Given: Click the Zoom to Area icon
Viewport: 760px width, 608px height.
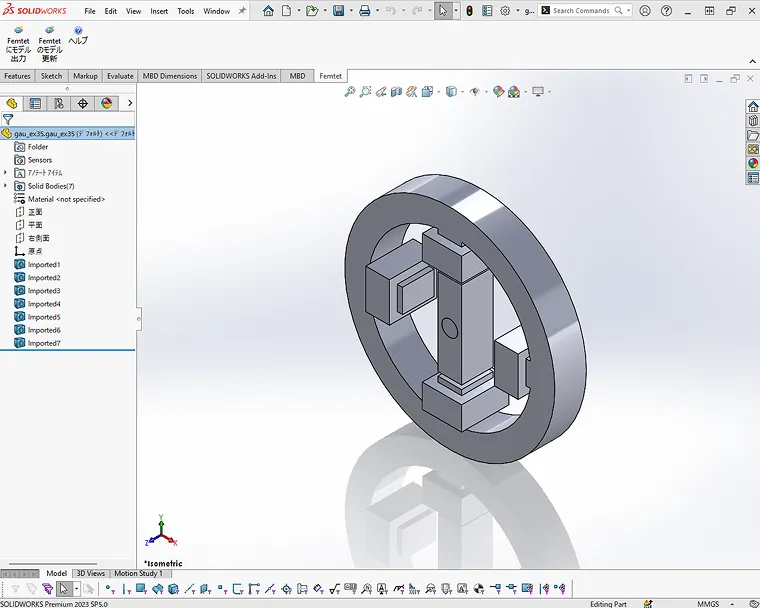Looking at the screenshot, I should click(365, 92).
